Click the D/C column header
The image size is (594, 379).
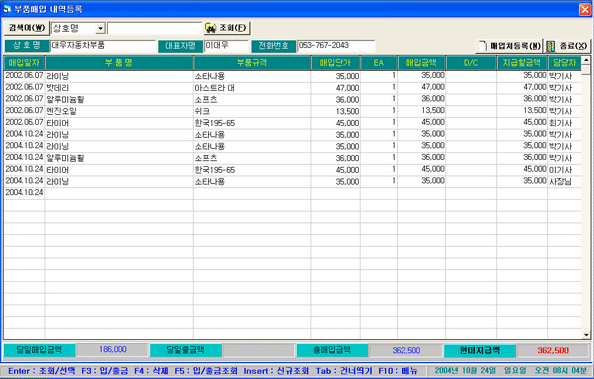click(471, 63)
